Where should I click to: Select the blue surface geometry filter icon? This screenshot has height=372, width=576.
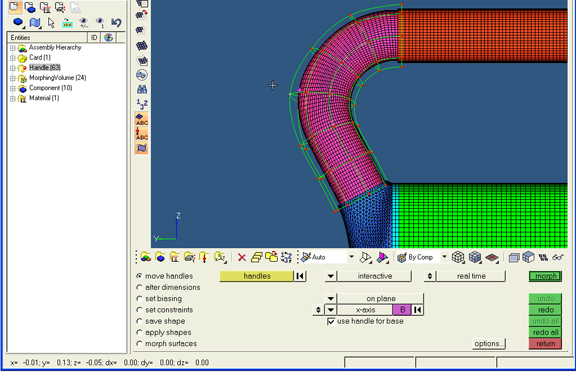point(35,23)
